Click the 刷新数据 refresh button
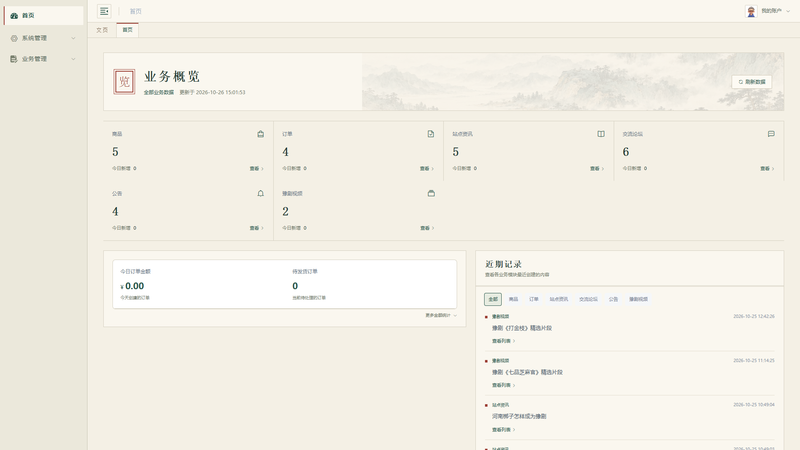This screenshot has height=450, width=800. click(x=752, y=82)
